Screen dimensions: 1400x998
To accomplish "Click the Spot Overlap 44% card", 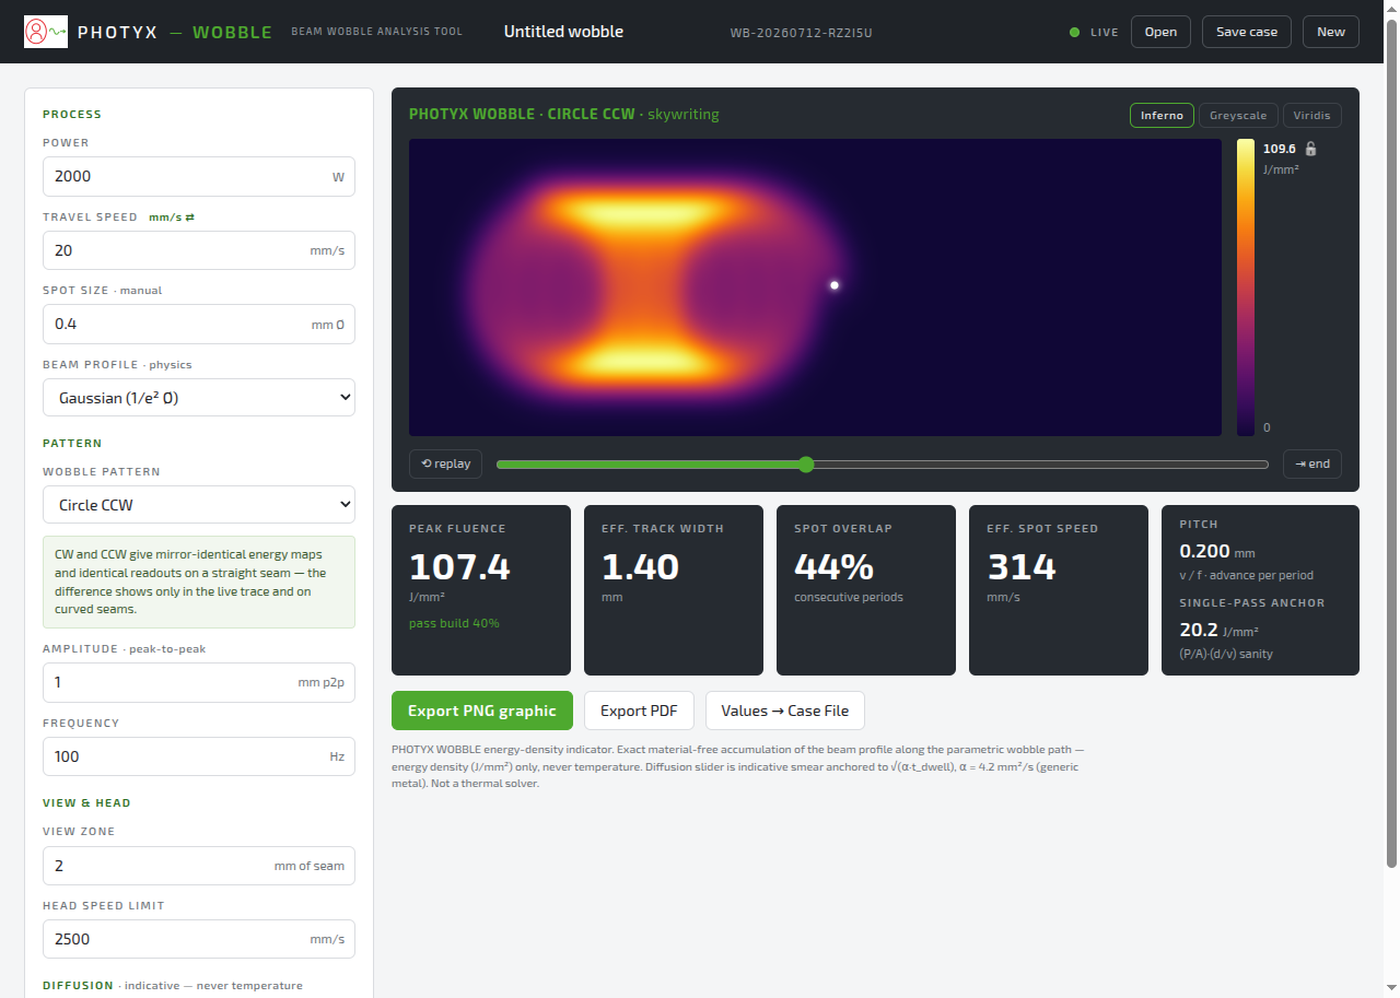I will (866, 590).
